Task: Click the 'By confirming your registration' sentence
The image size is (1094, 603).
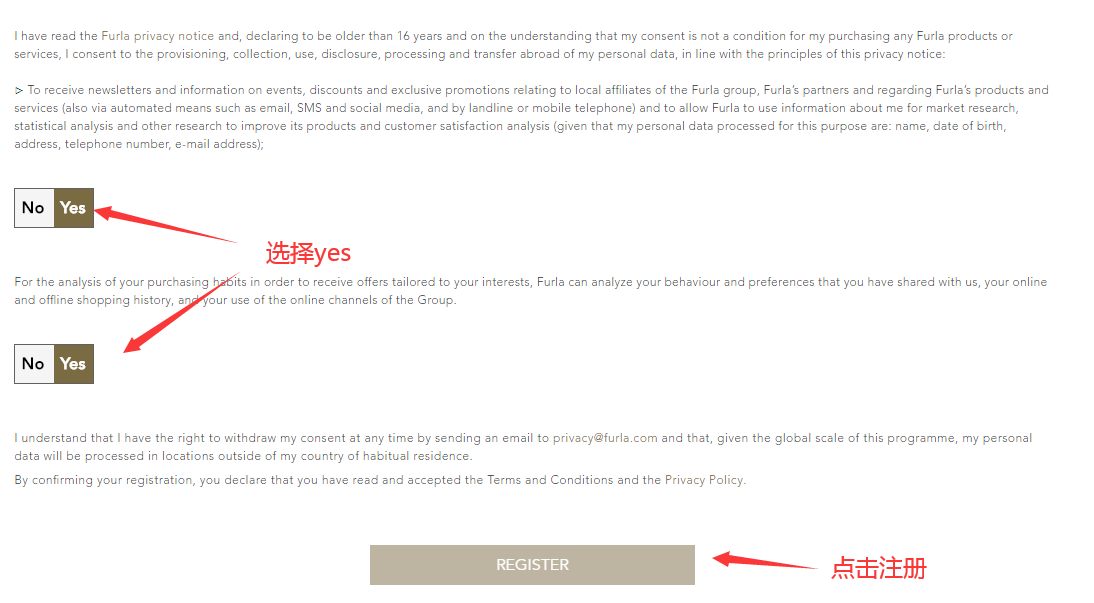Action: (x=380, y=480)
